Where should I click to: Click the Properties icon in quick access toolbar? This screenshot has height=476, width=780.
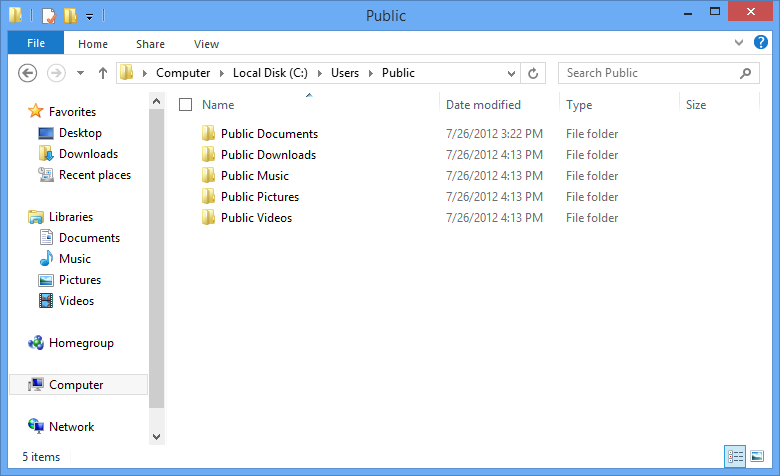49,16
